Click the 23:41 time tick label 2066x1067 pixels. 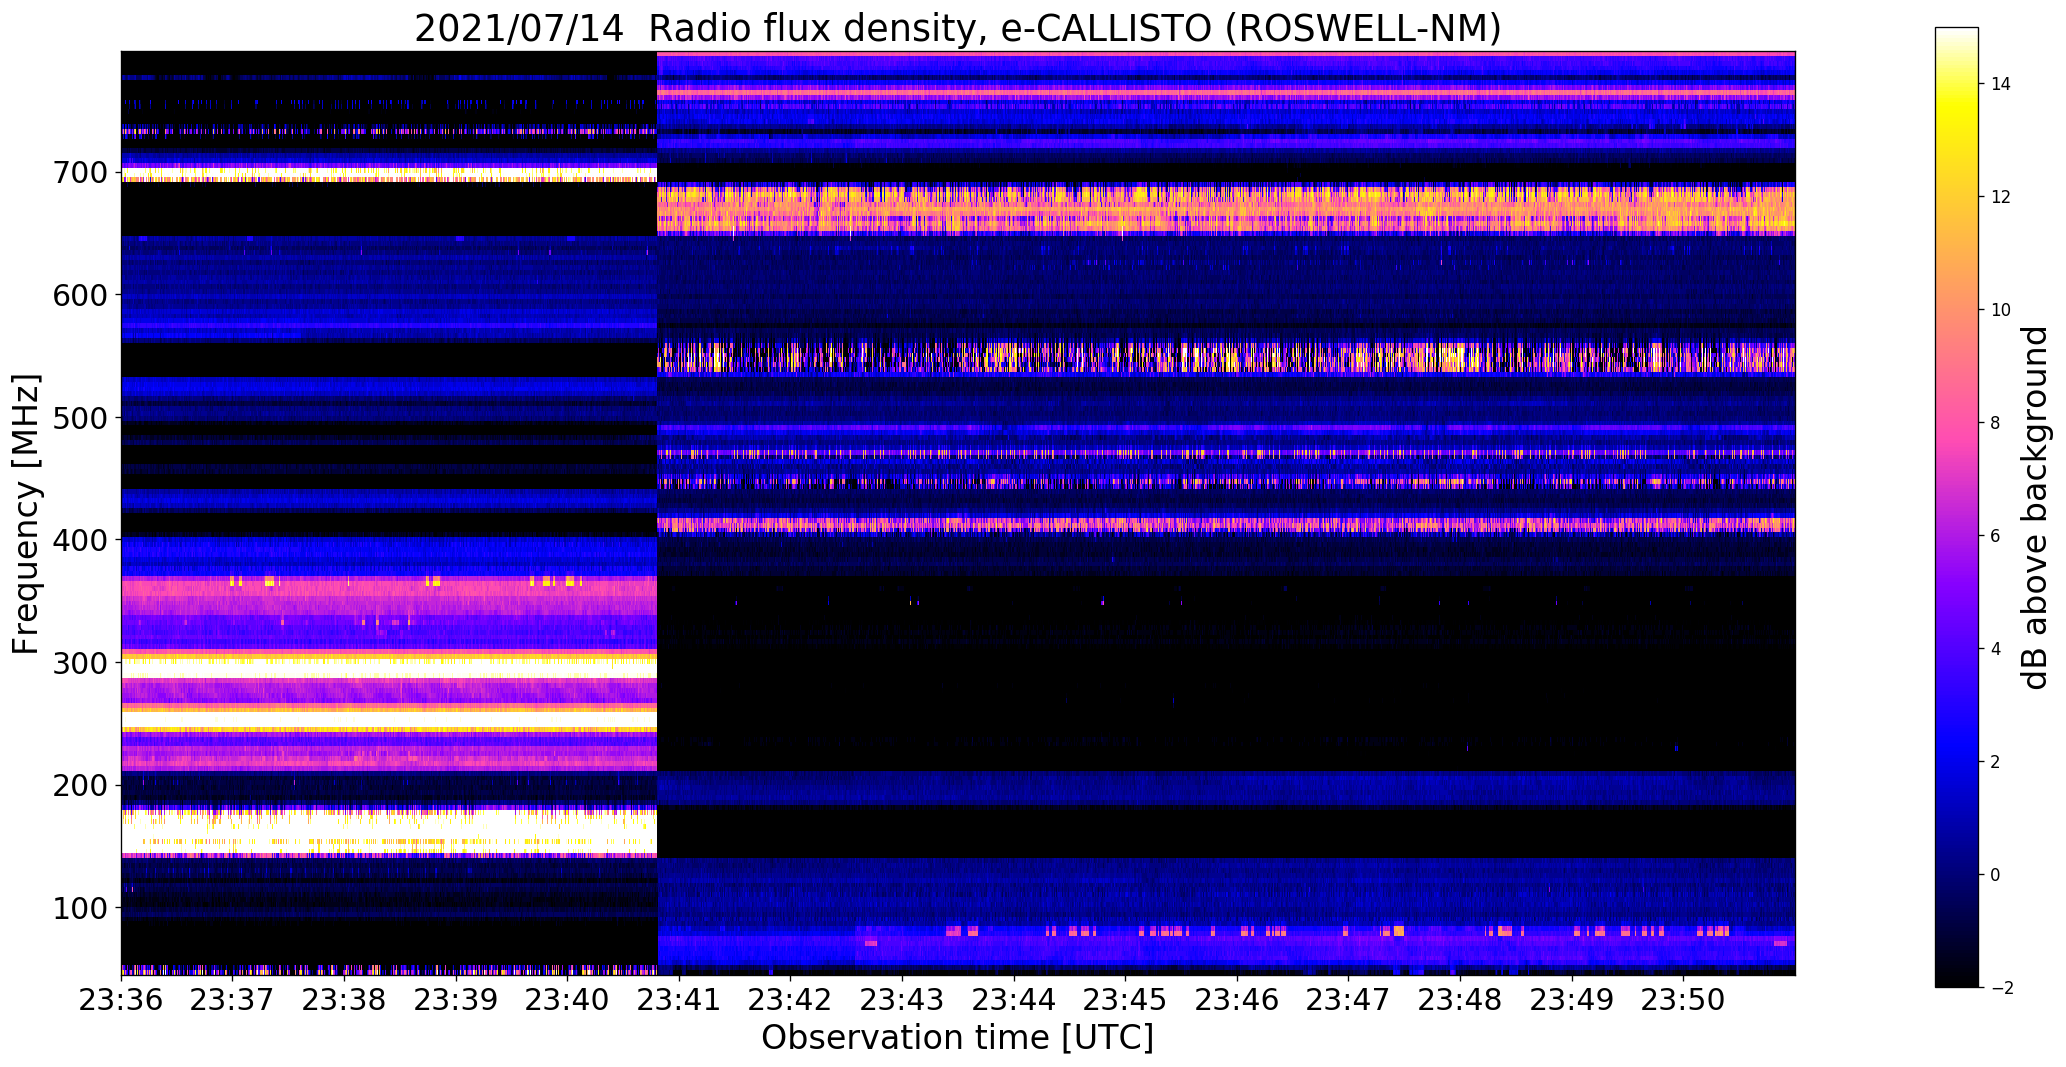[679, 1000]
